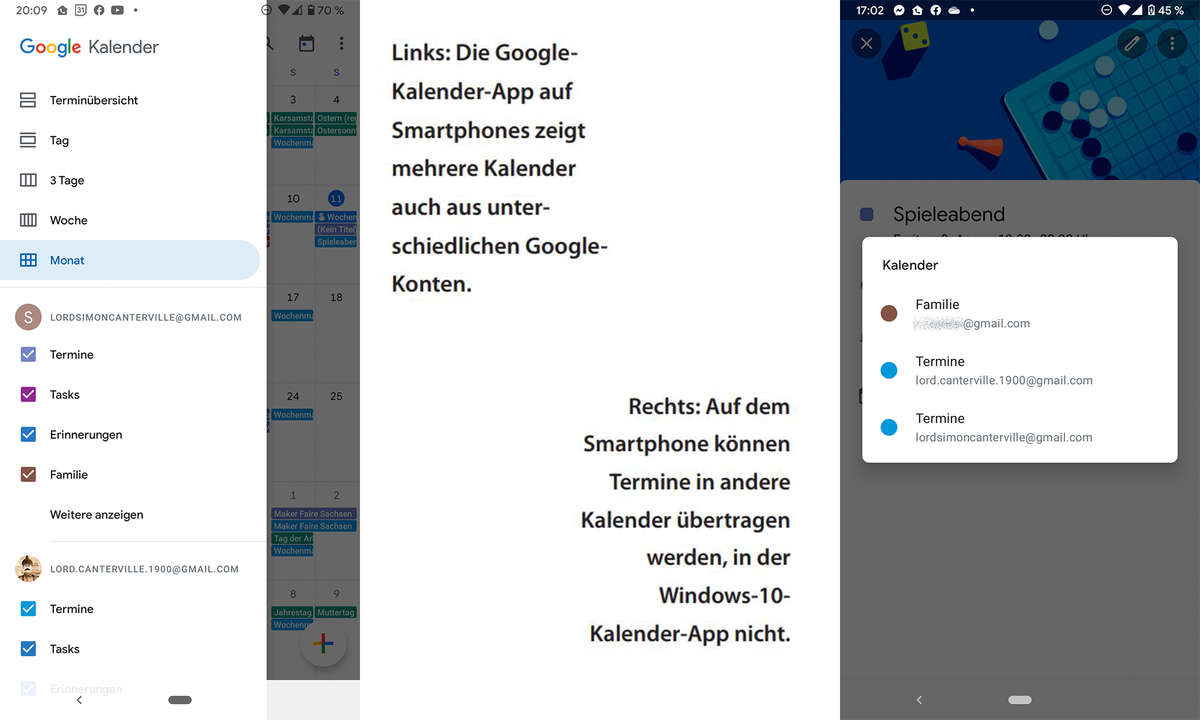Disable the Erinnerungen checkbox
Screen dimensions: 1200x720
pyautogui.click(x=28, y=434)
